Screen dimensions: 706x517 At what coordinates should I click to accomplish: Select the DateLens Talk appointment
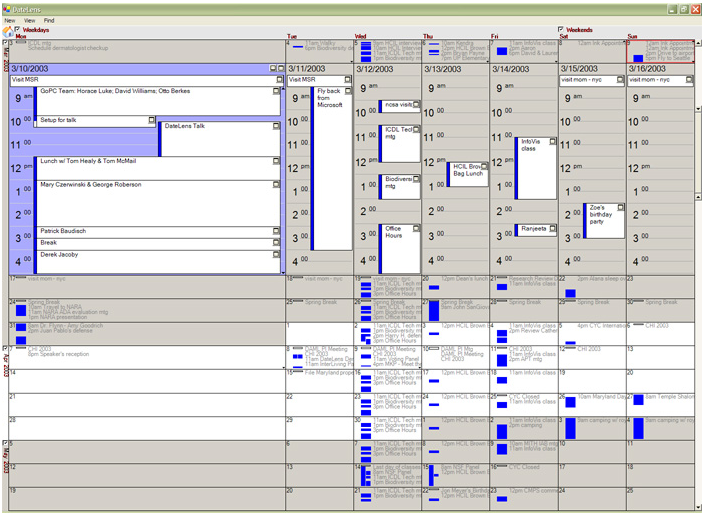(x=220, y=139)
